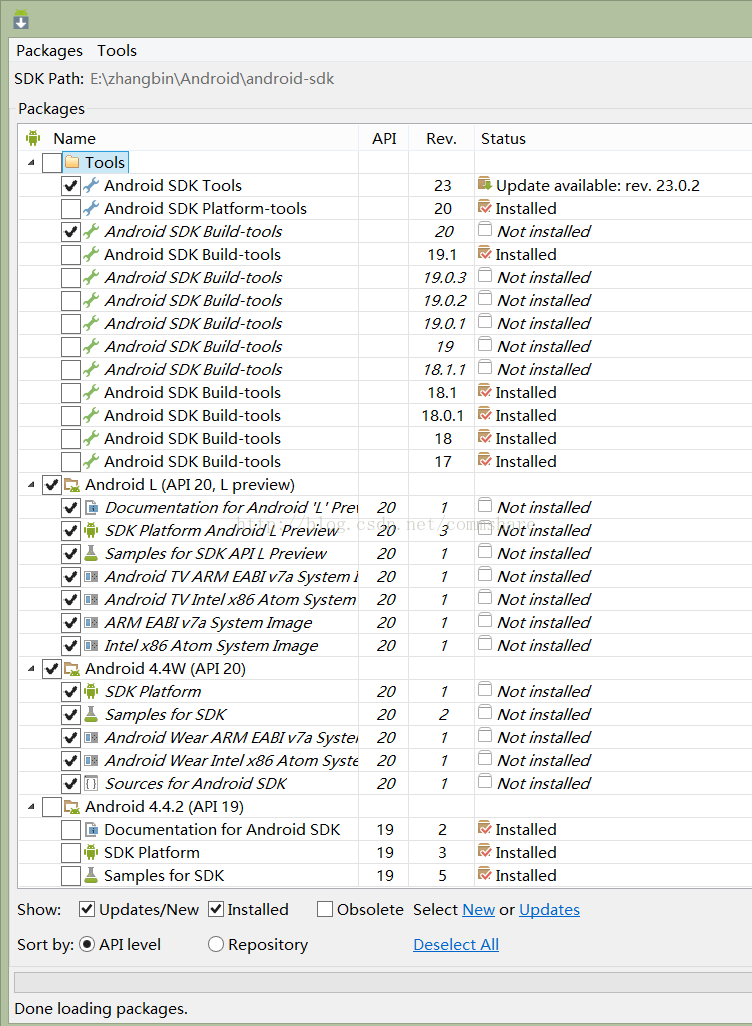This screenshot has height=1026, width=752.
Task: Check API 19 SDK Platform checkbox
Action: [x=71, y=853]
